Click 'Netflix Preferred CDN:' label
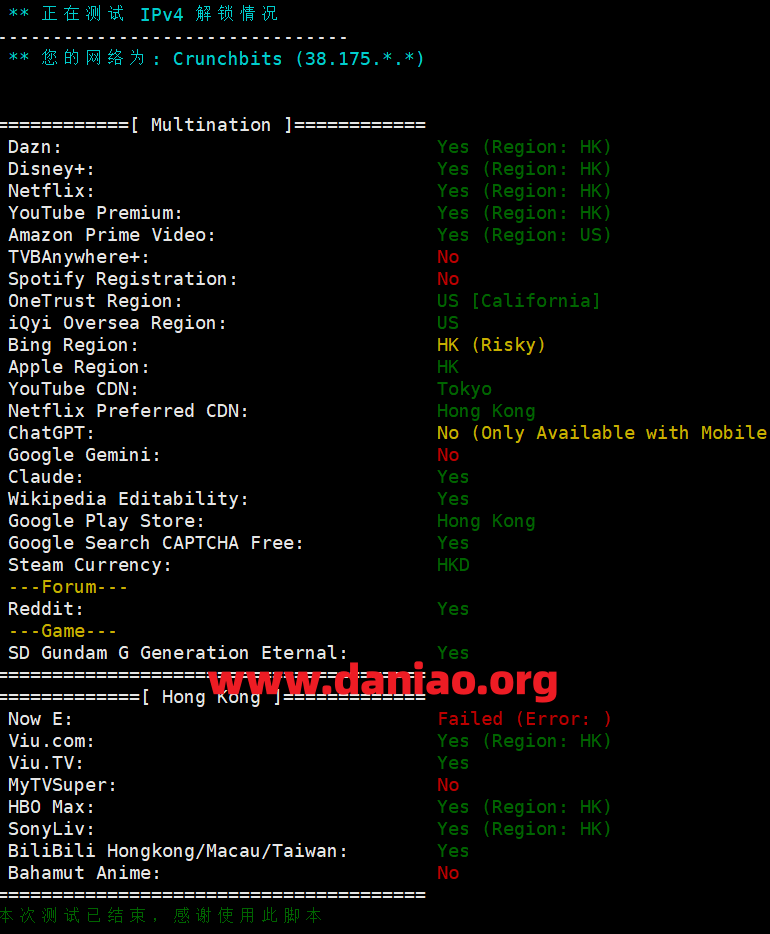Image resolution: width=770 pixels, height=934 pixels. click(128, 412)
